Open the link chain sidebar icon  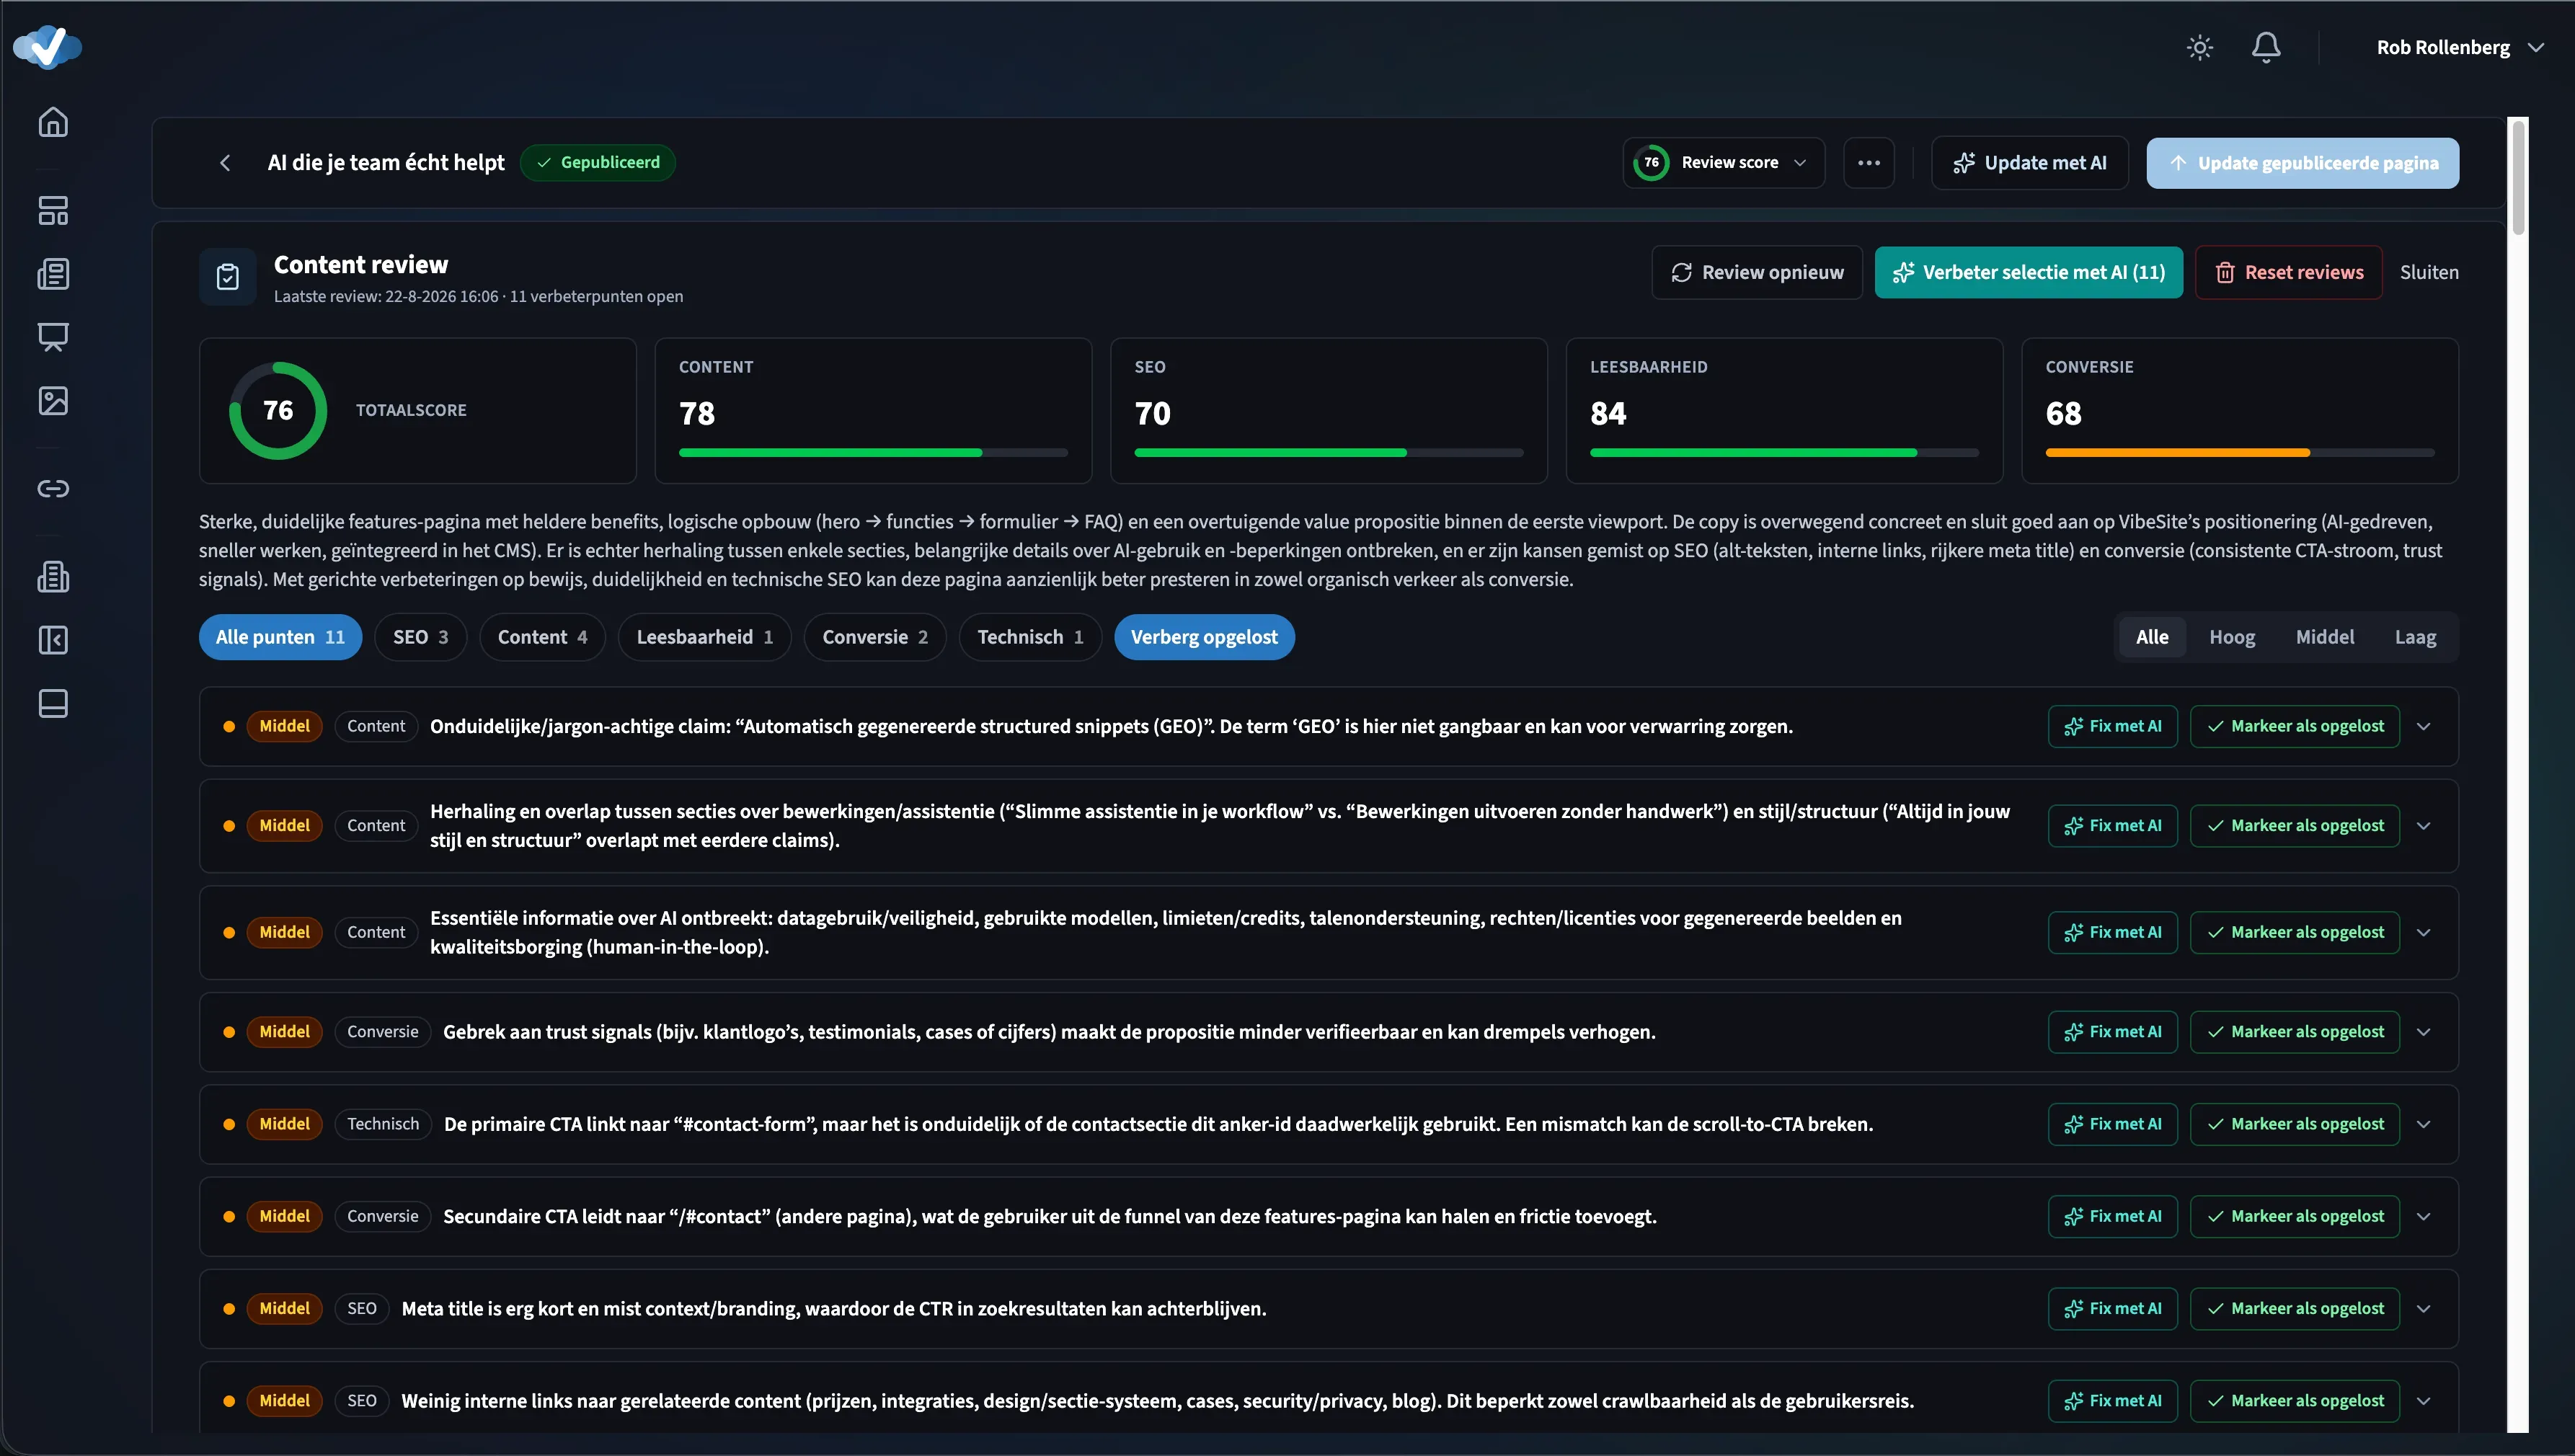coord(53,489)
